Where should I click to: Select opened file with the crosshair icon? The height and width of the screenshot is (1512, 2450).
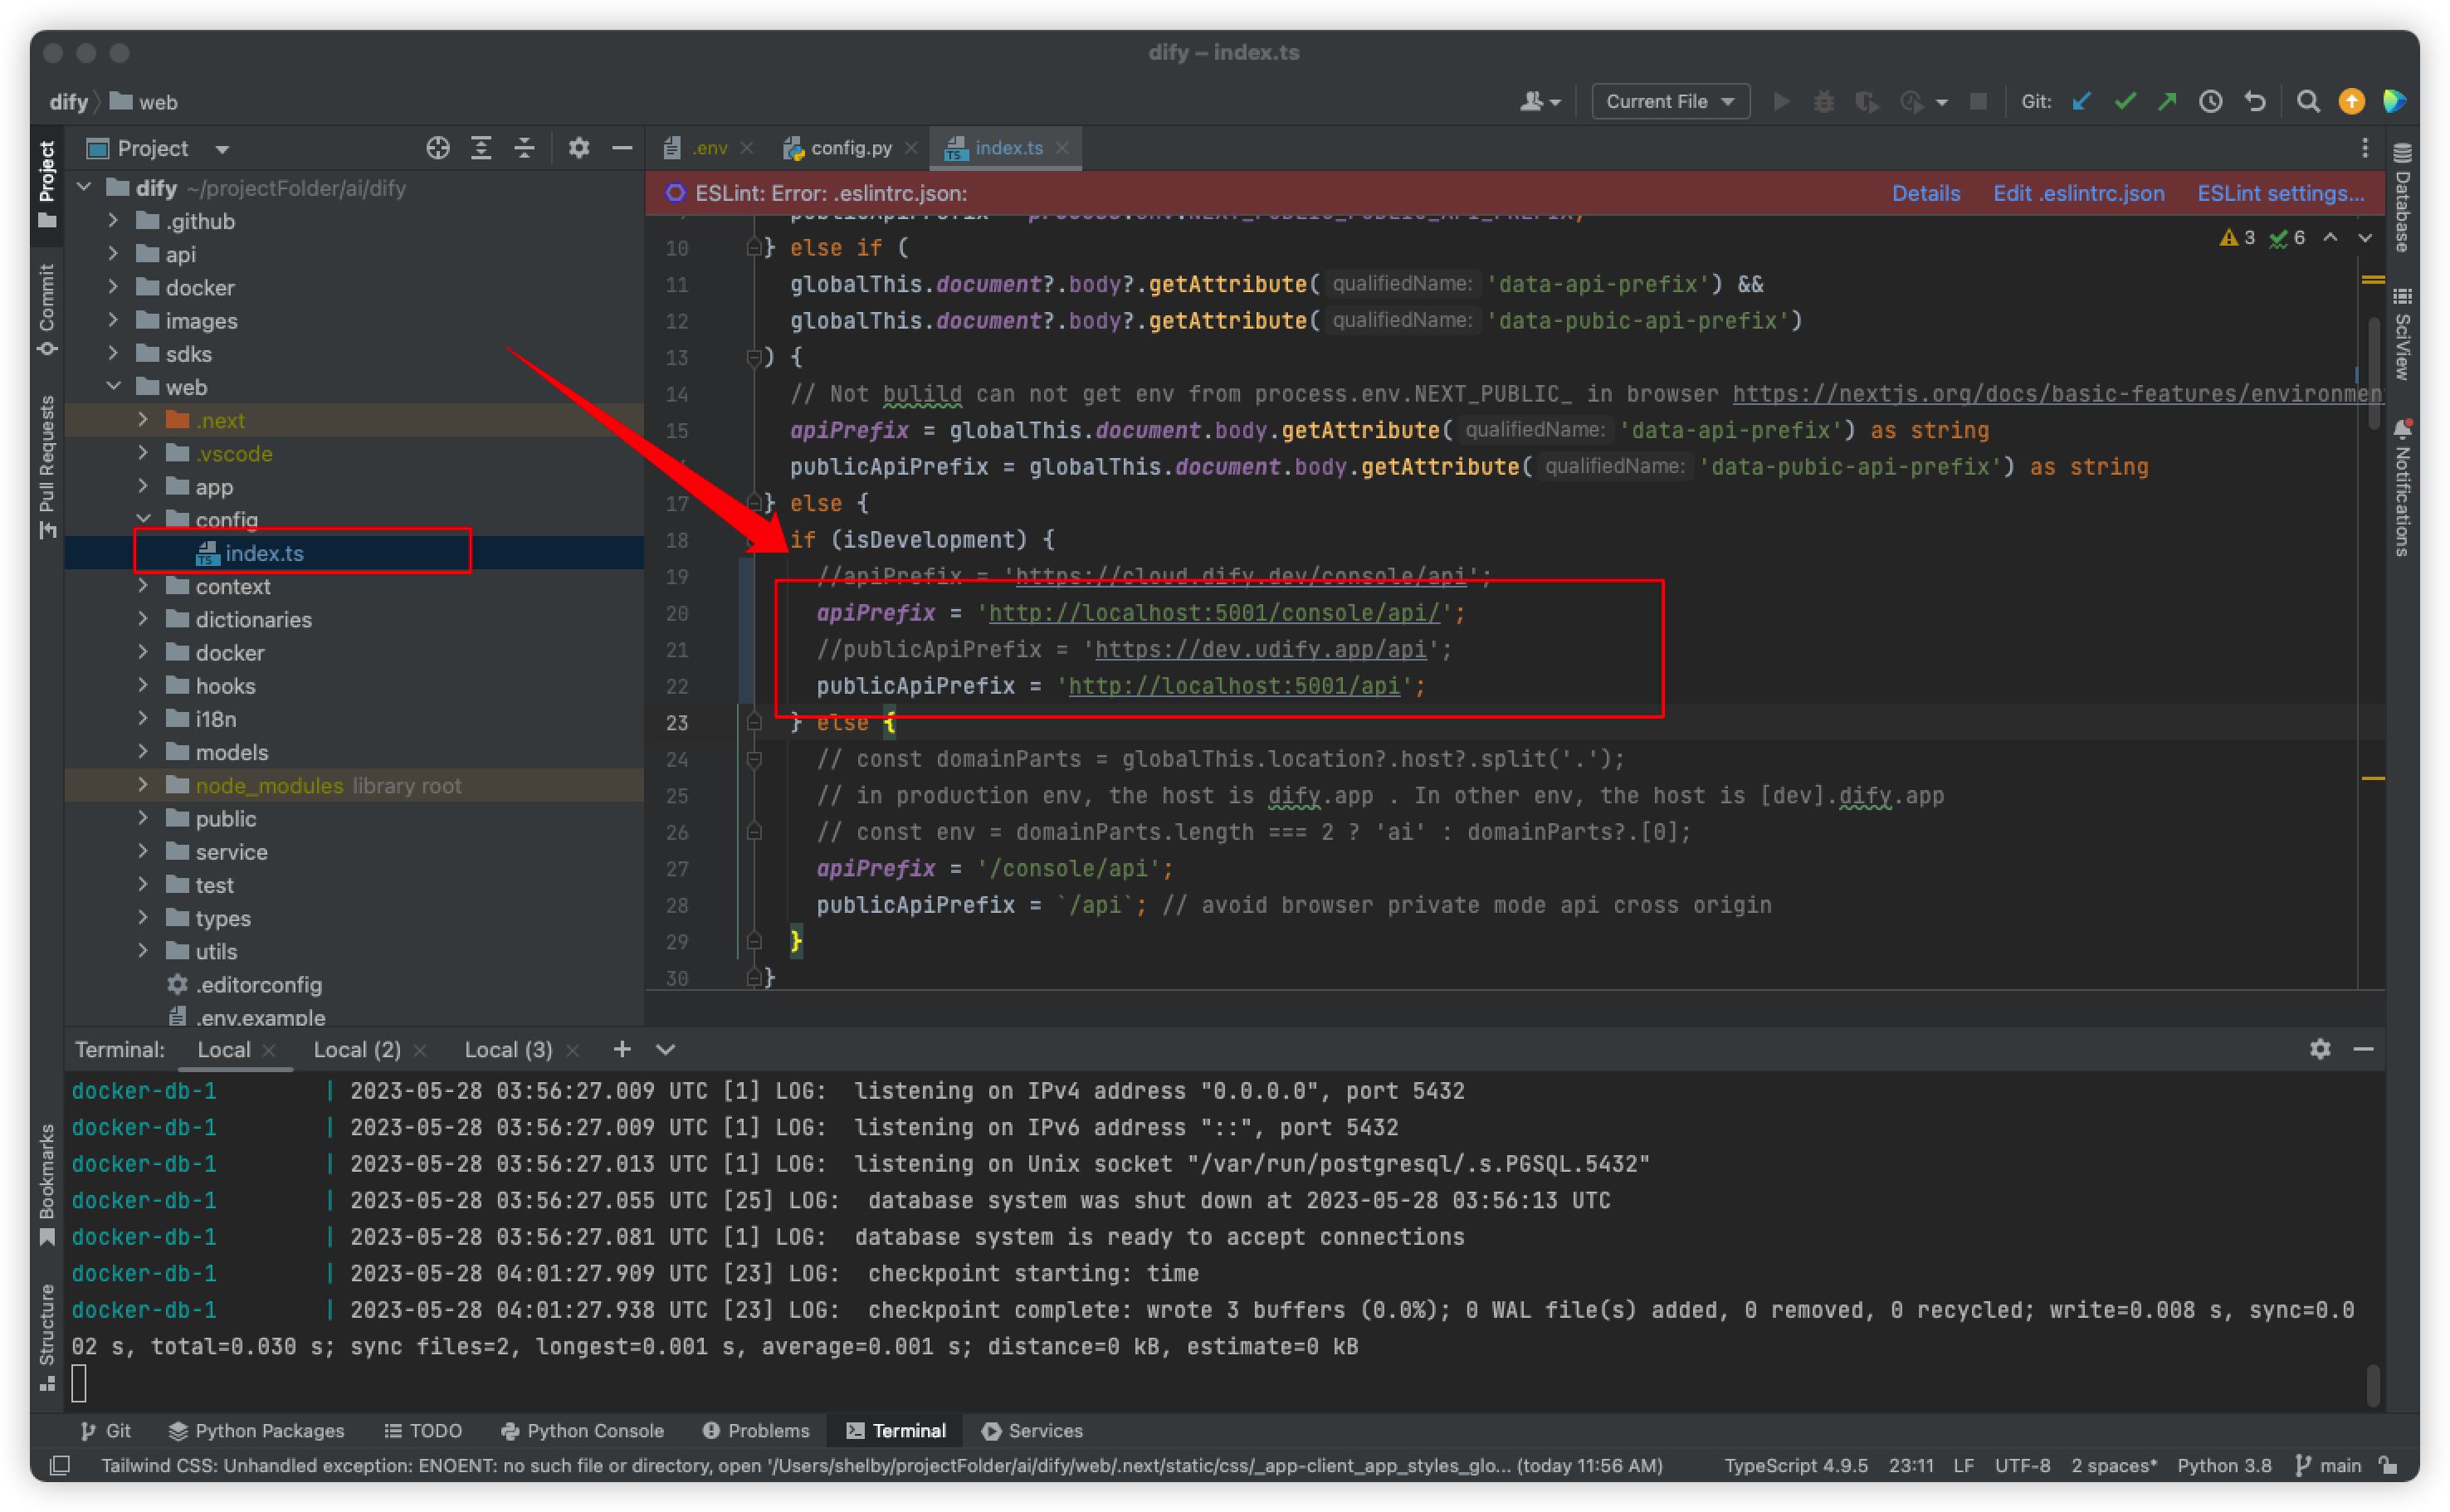pos(437,147)
